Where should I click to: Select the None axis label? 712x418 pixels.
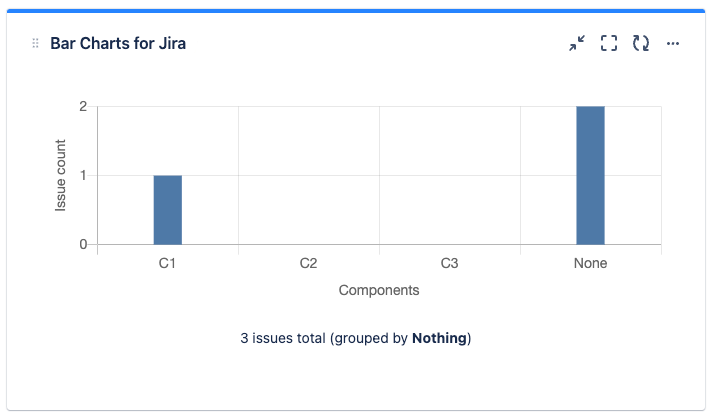(x=590, y=264)
